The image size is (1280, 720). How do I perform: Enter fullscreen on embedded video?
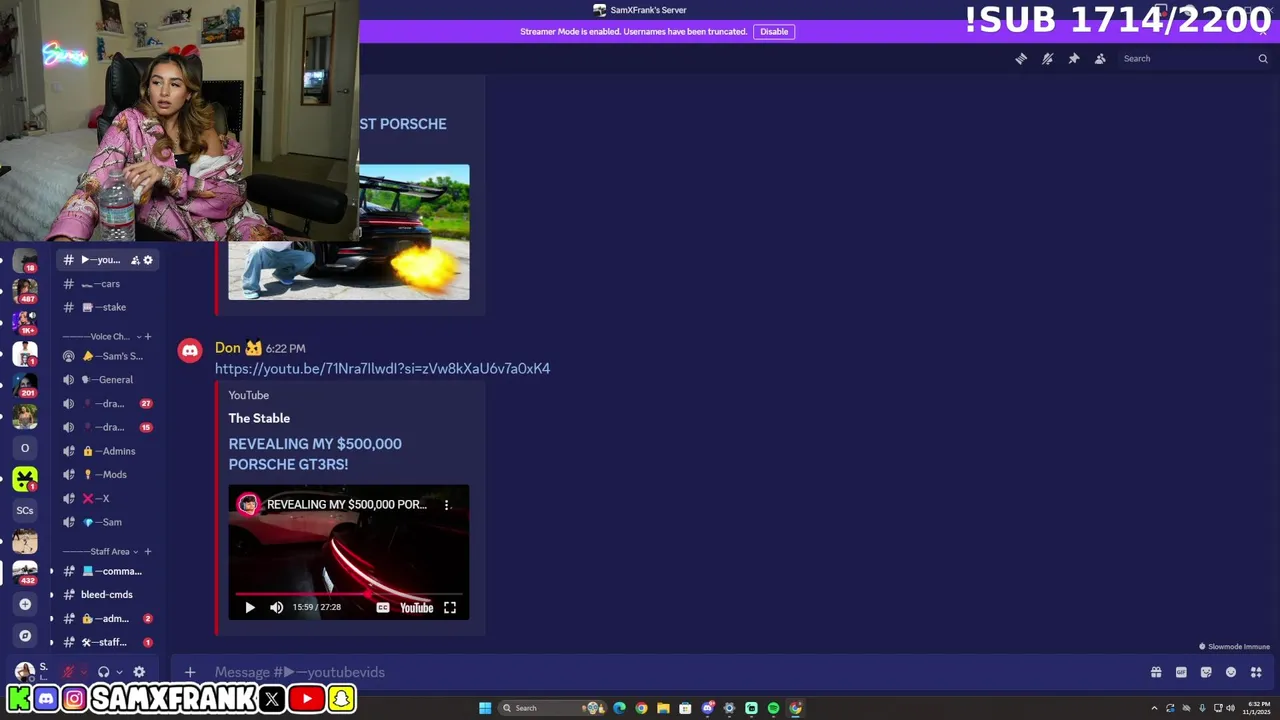450,607
